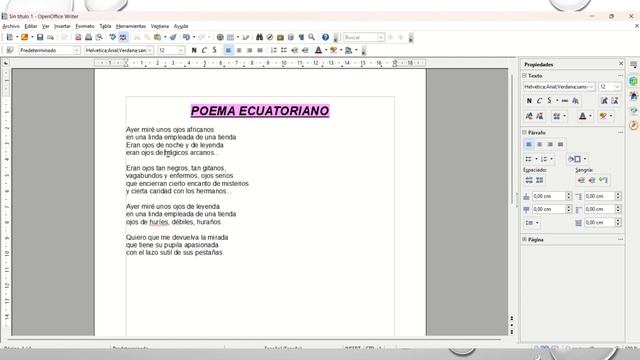Undo the last action
Screen dimensions: 640x360
[x=186, y=37]
